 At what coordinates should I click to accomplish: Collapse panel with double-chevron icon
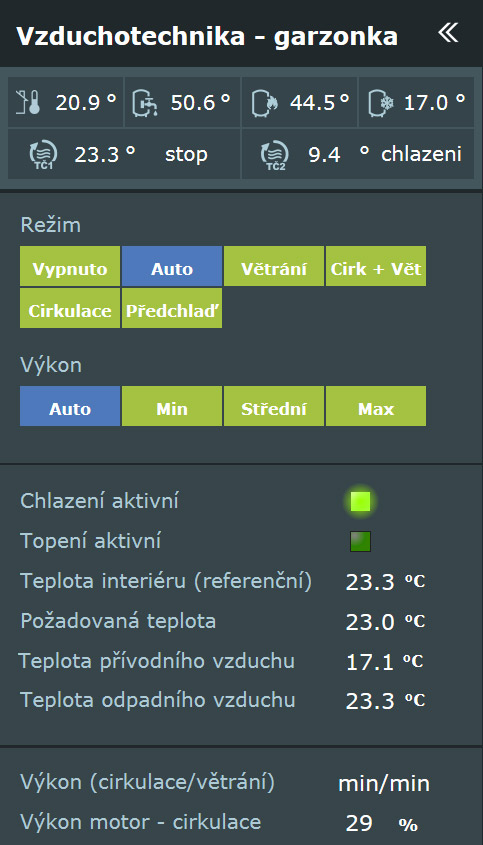pyautogui.click(x=448, y=33)
